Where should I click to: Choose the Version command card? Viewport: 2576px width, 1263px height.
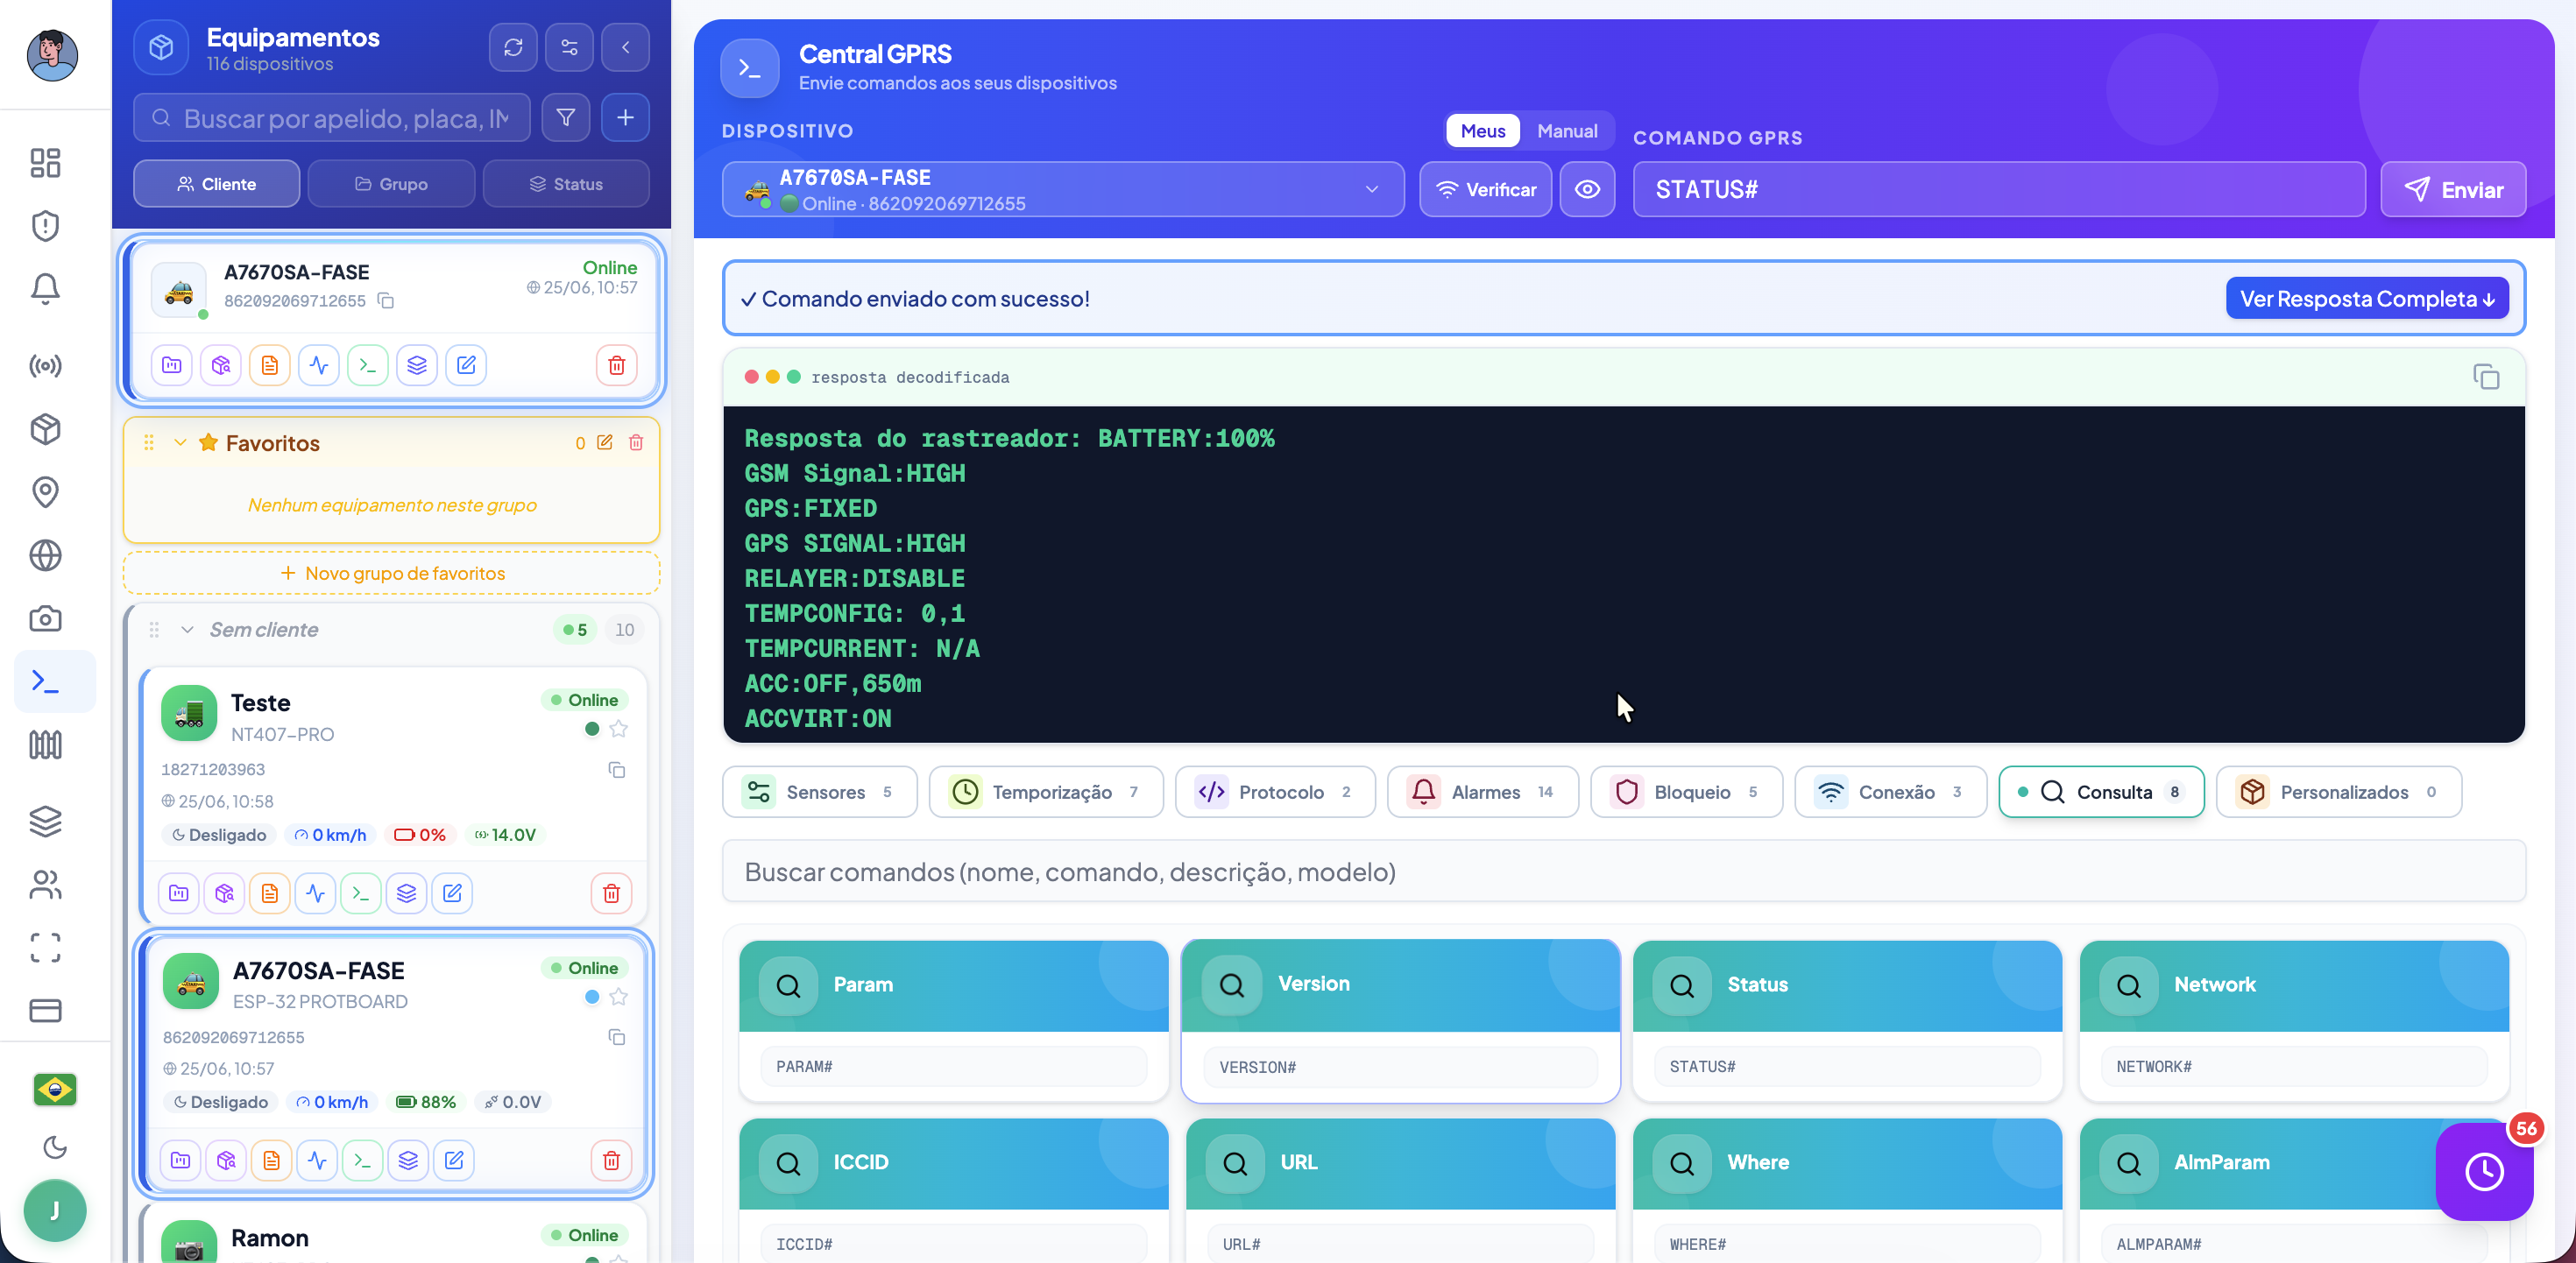(1400, 1020)
